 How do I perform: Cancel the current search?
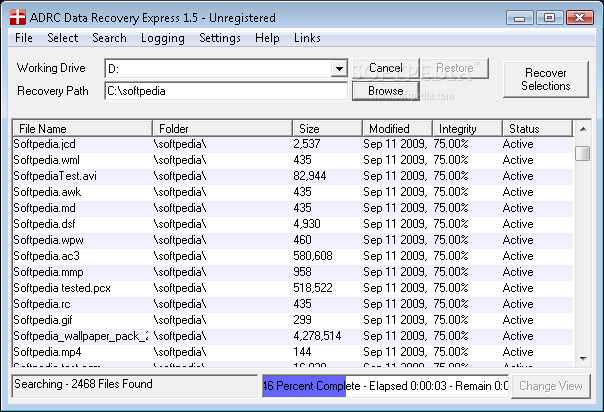click(386, 68)
